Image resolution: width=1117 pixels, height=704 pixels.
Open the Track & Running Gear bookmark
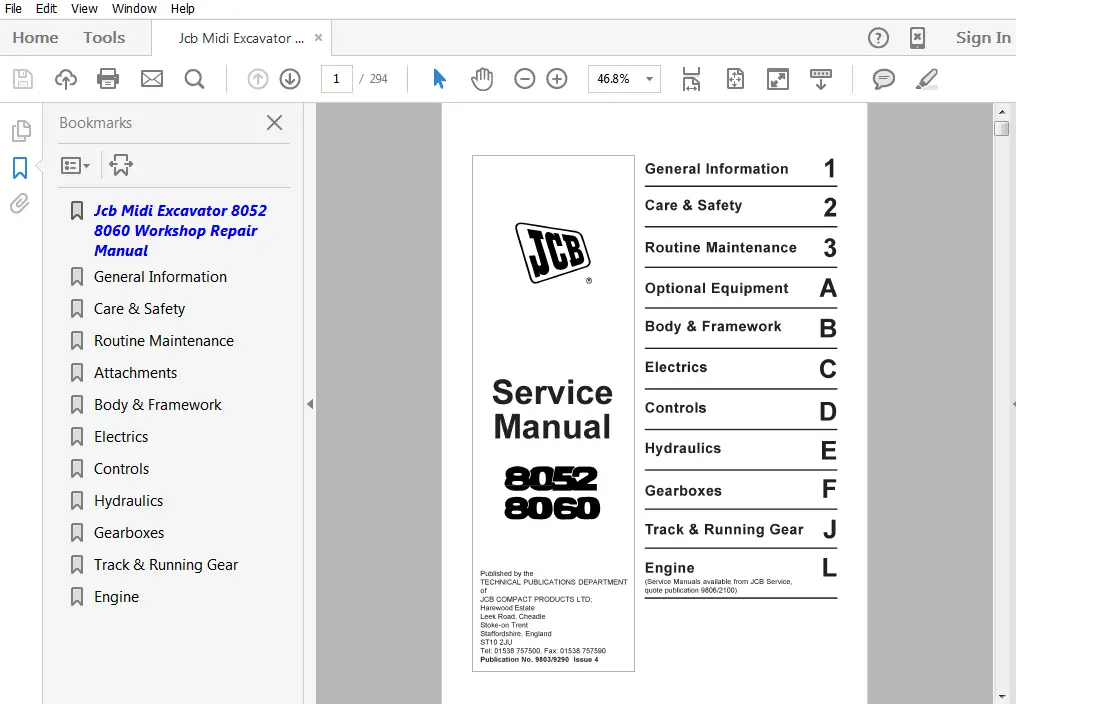tap(166, 565)
